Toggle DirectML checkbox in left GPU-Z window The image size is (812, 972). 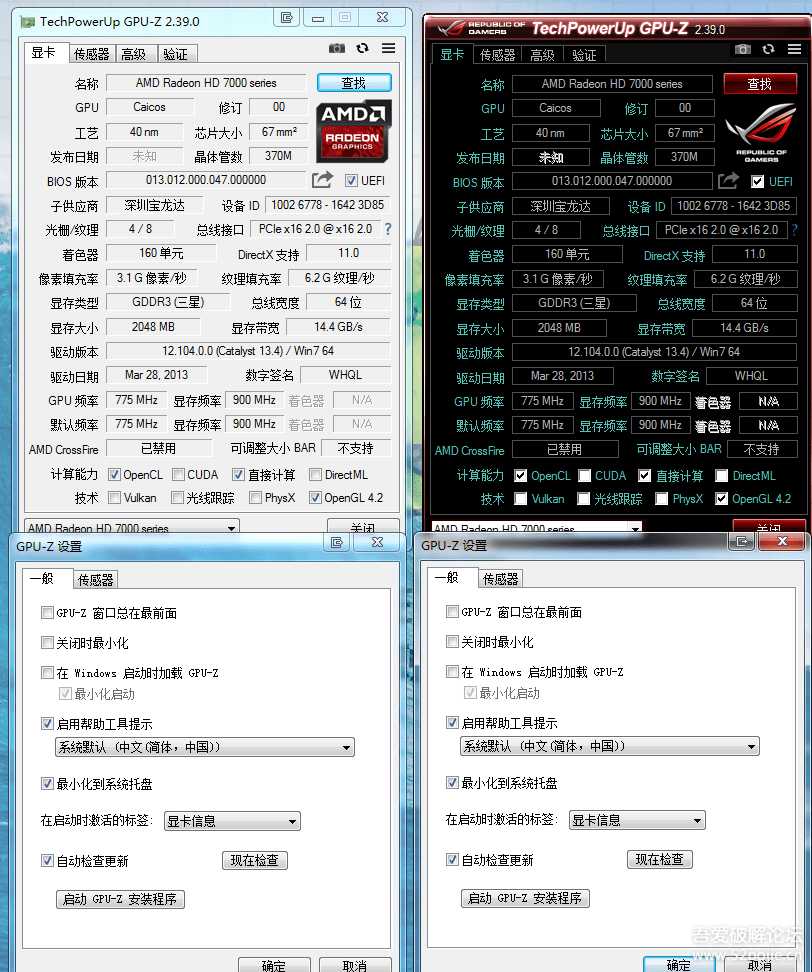click(x=315, y=474)
